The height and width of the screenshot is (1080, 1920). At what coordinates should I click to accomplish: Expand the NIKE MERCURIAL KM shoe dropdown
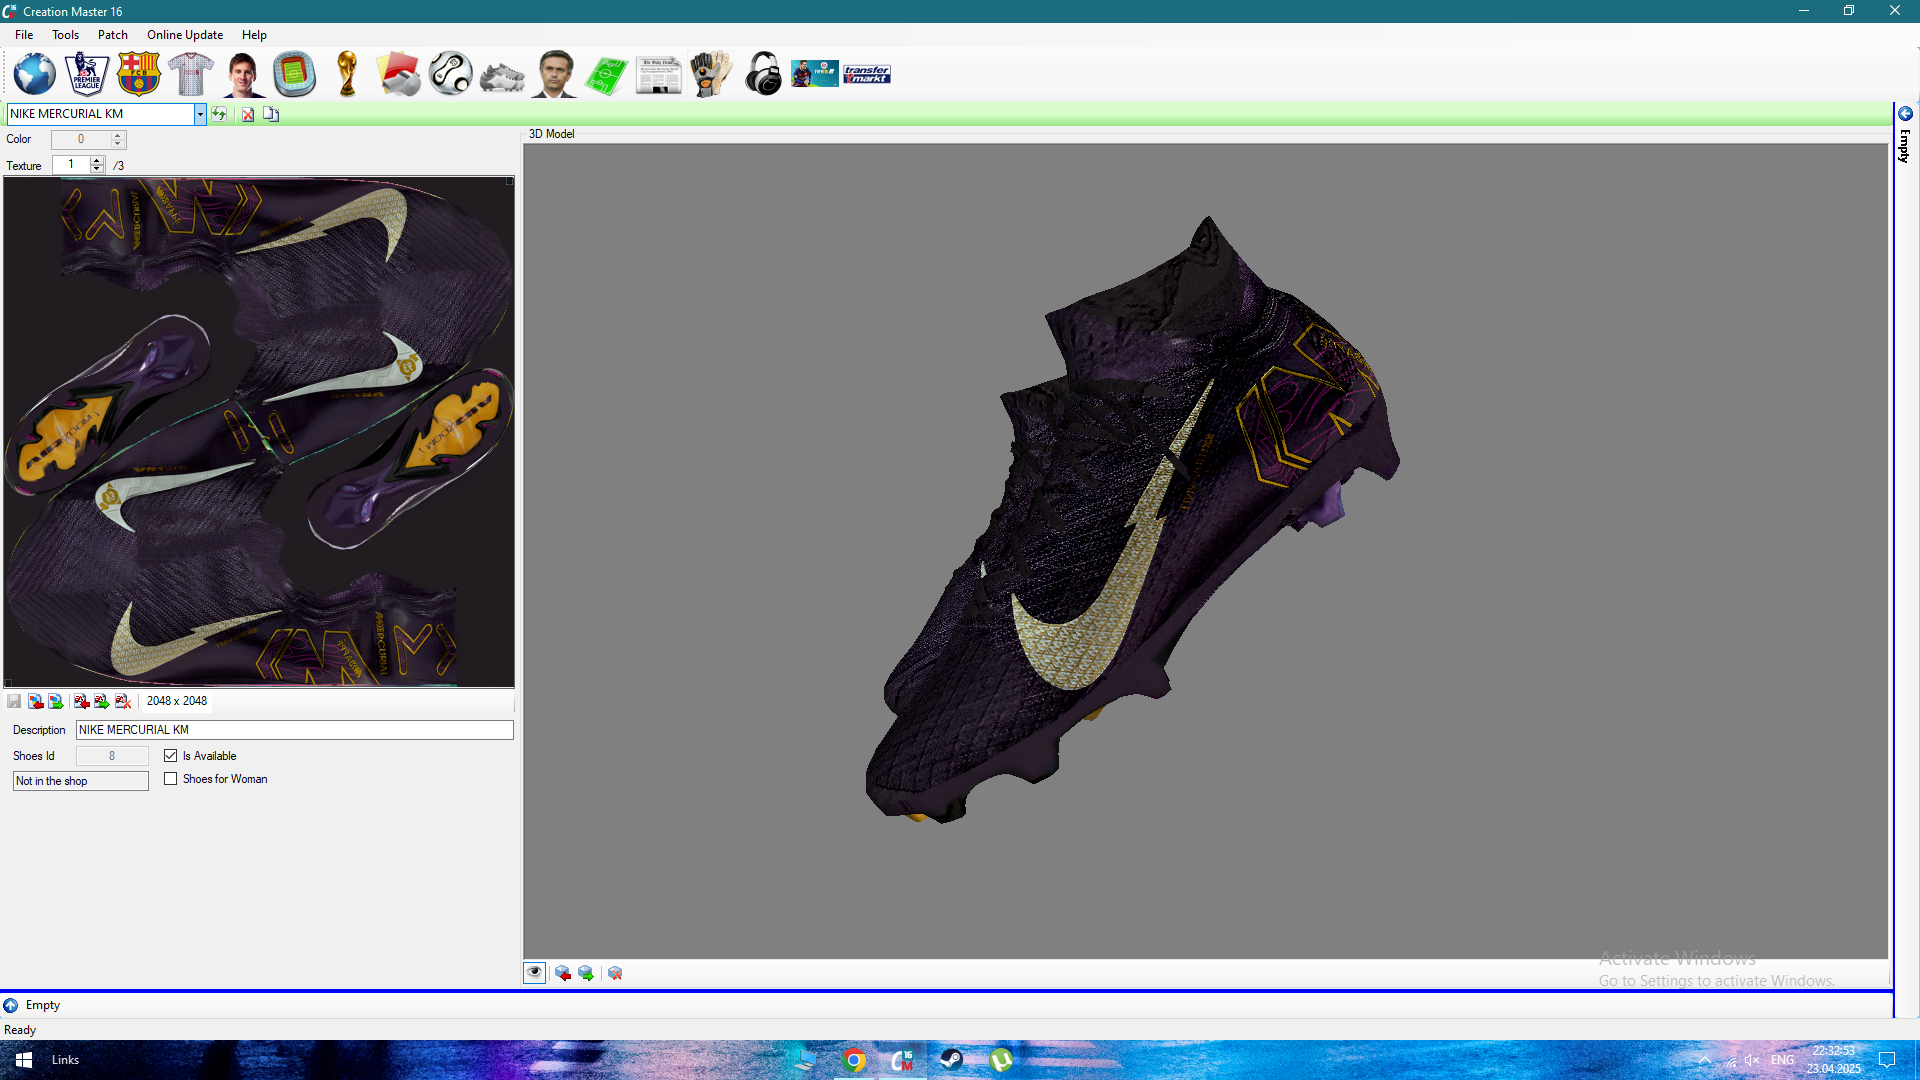point(200,114)
